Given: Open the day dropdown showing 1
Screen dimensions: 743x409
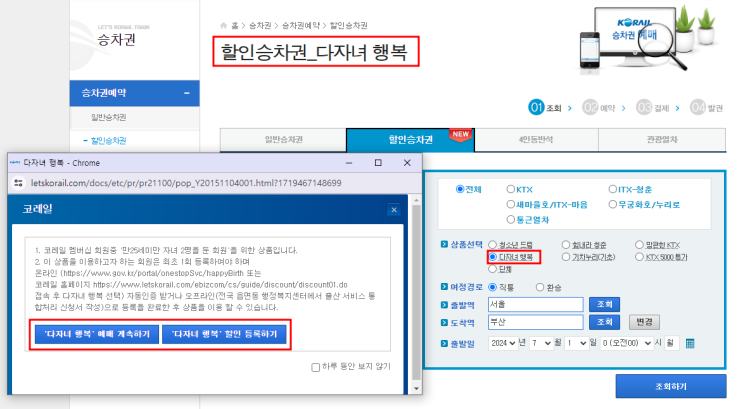Looking at the screenshot, I should click(576, 343).
